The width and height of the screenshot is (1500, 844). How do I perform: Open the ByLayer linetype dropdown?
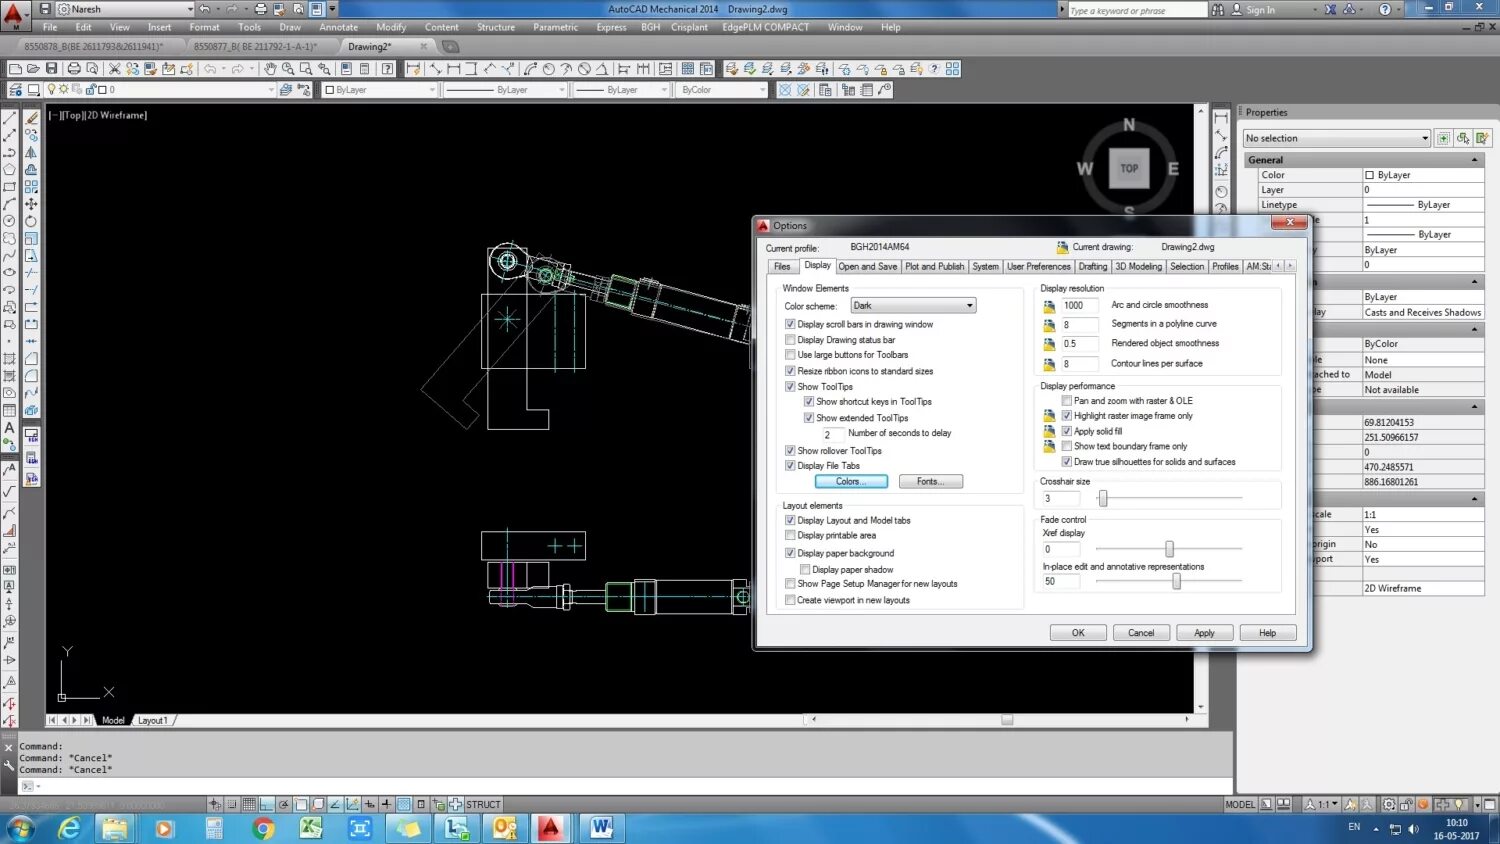click(x=505, y=90)
